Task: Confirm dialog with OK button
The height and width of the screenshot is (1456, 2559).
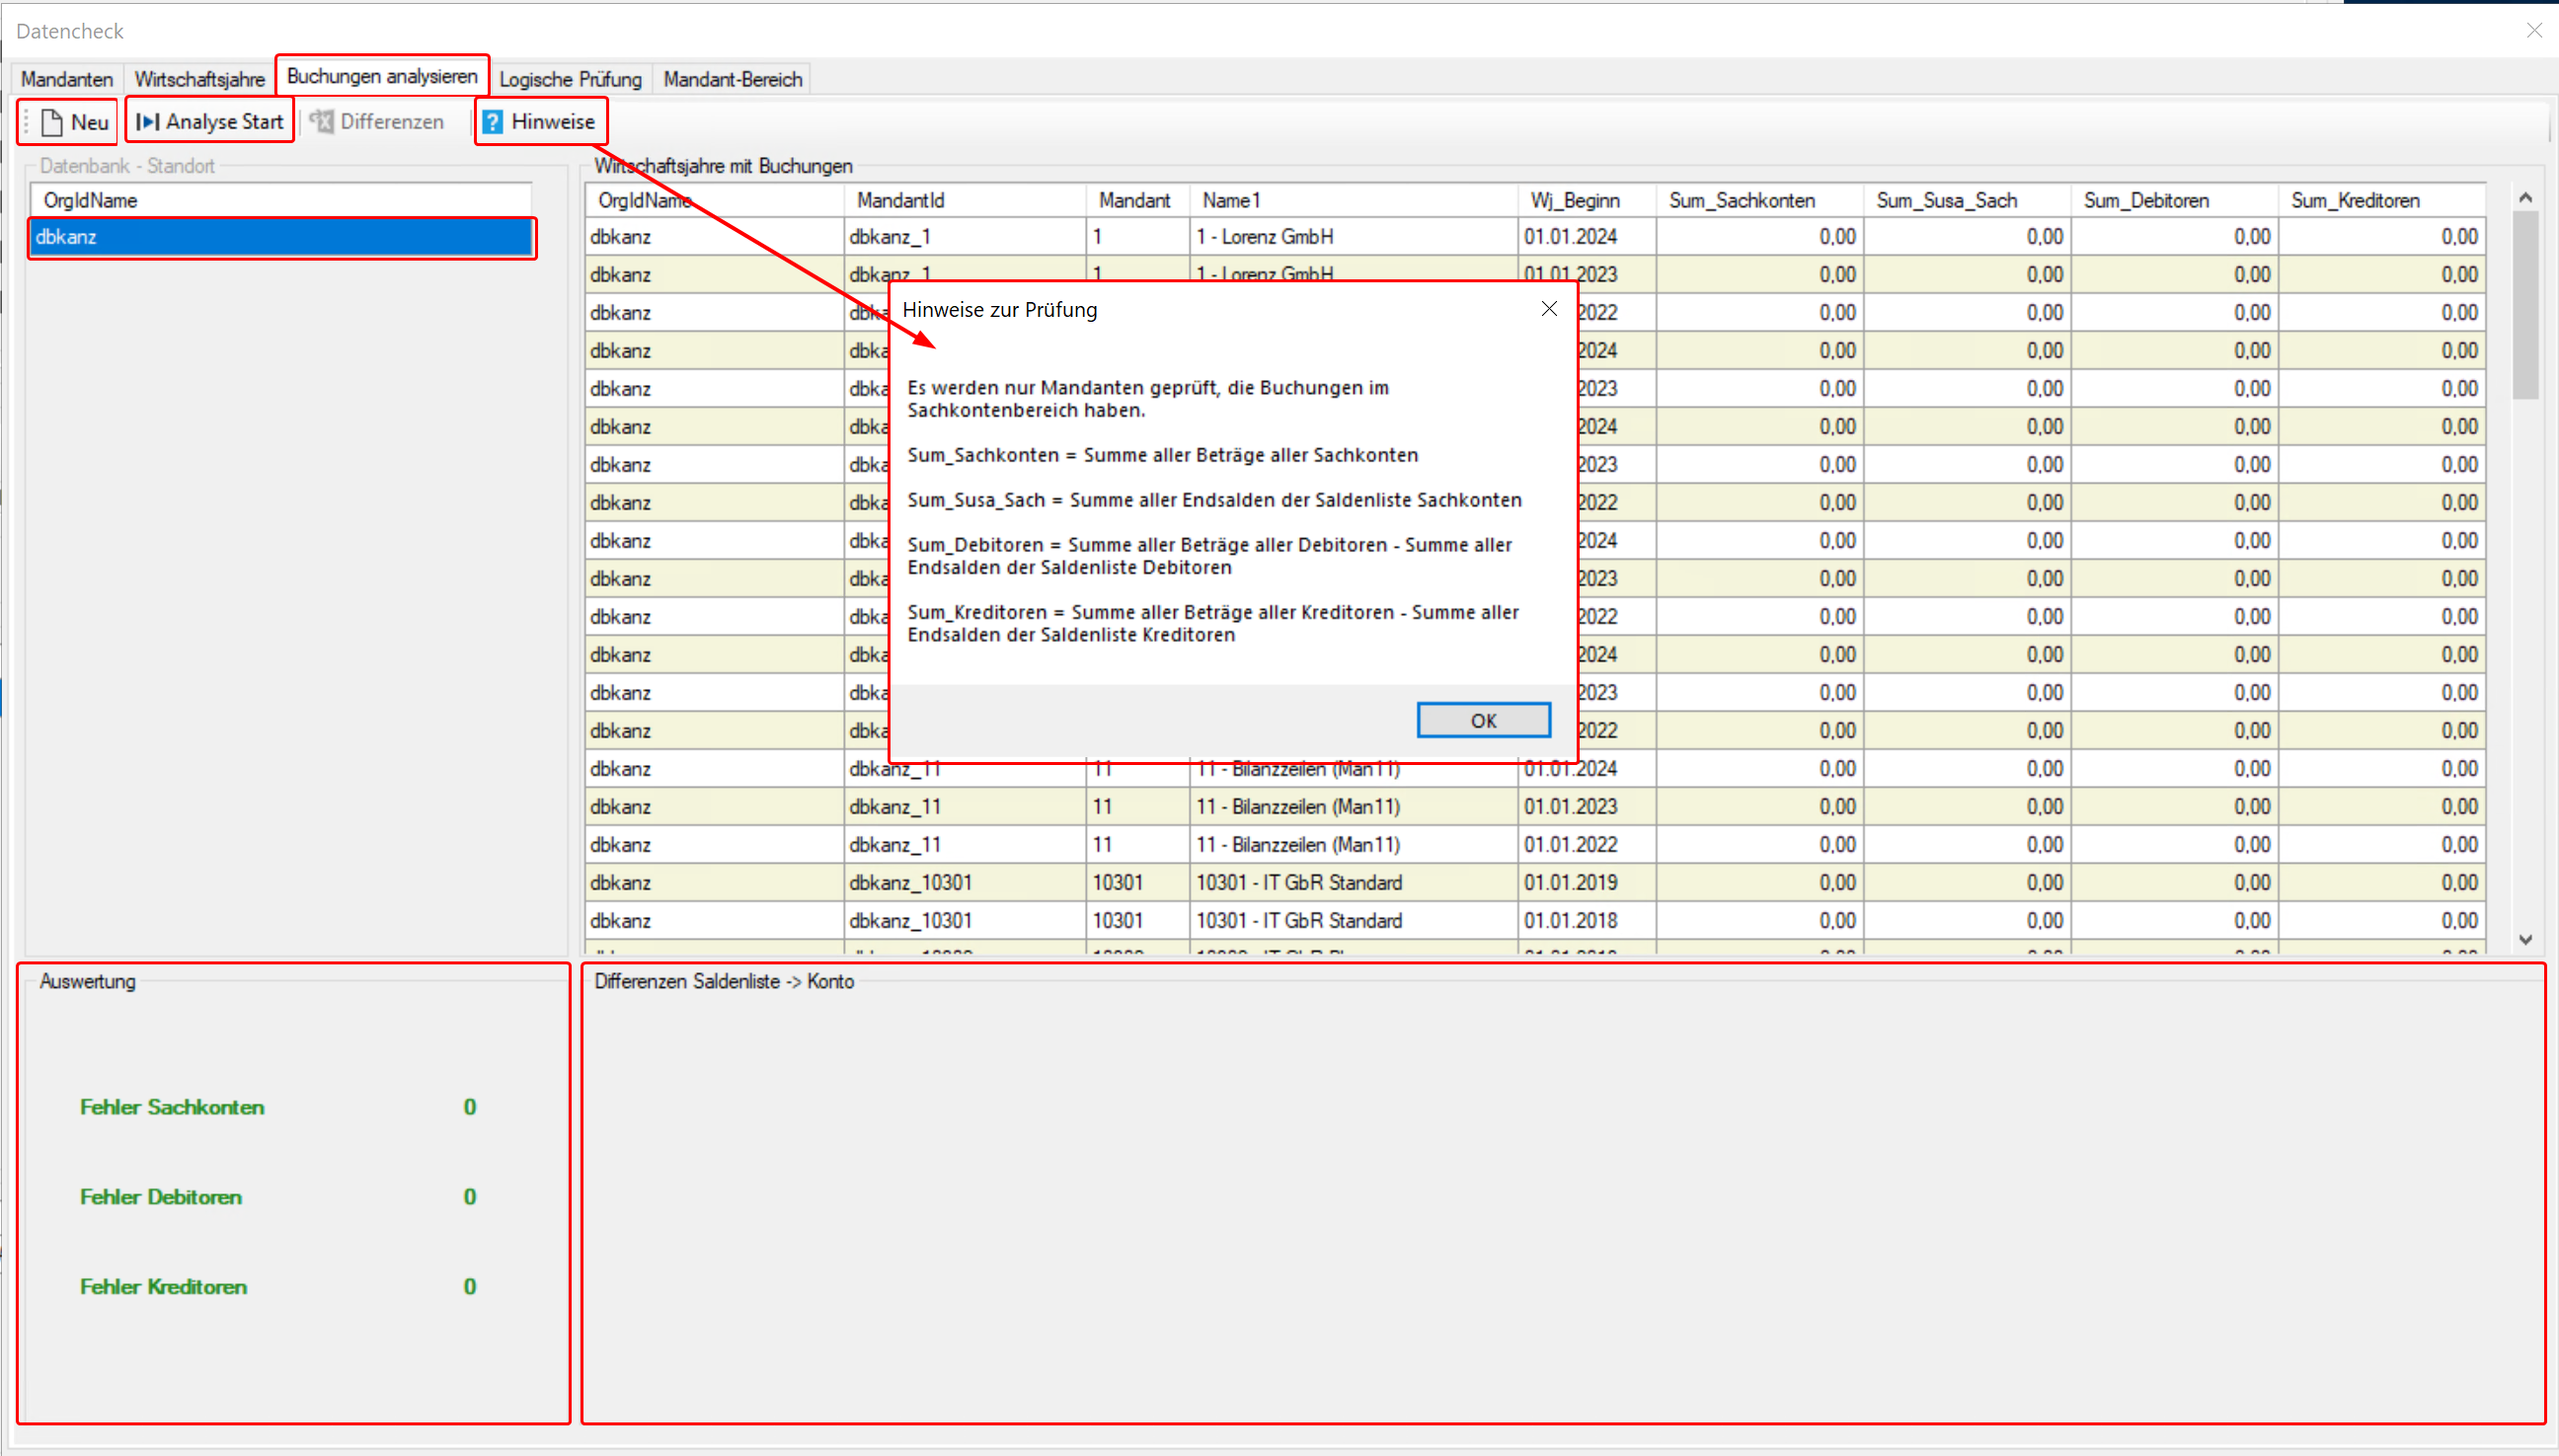Action: coord(1483,720)
